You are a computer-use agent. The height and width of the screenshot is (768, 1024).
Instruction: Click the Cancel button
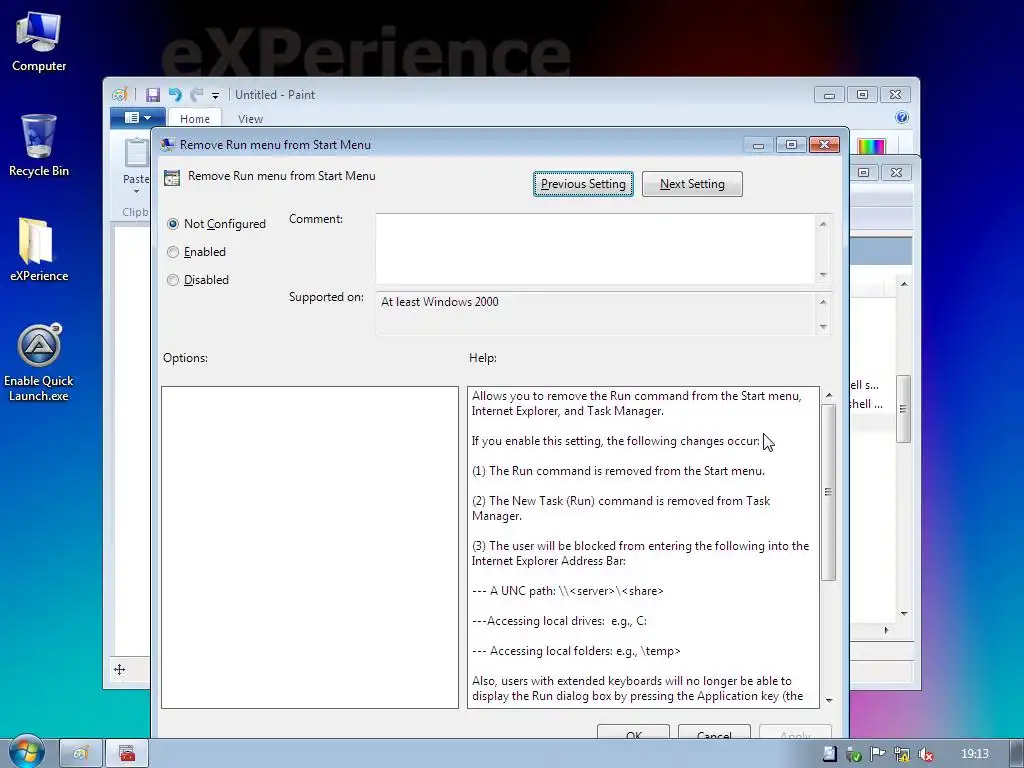coord(714,731)
